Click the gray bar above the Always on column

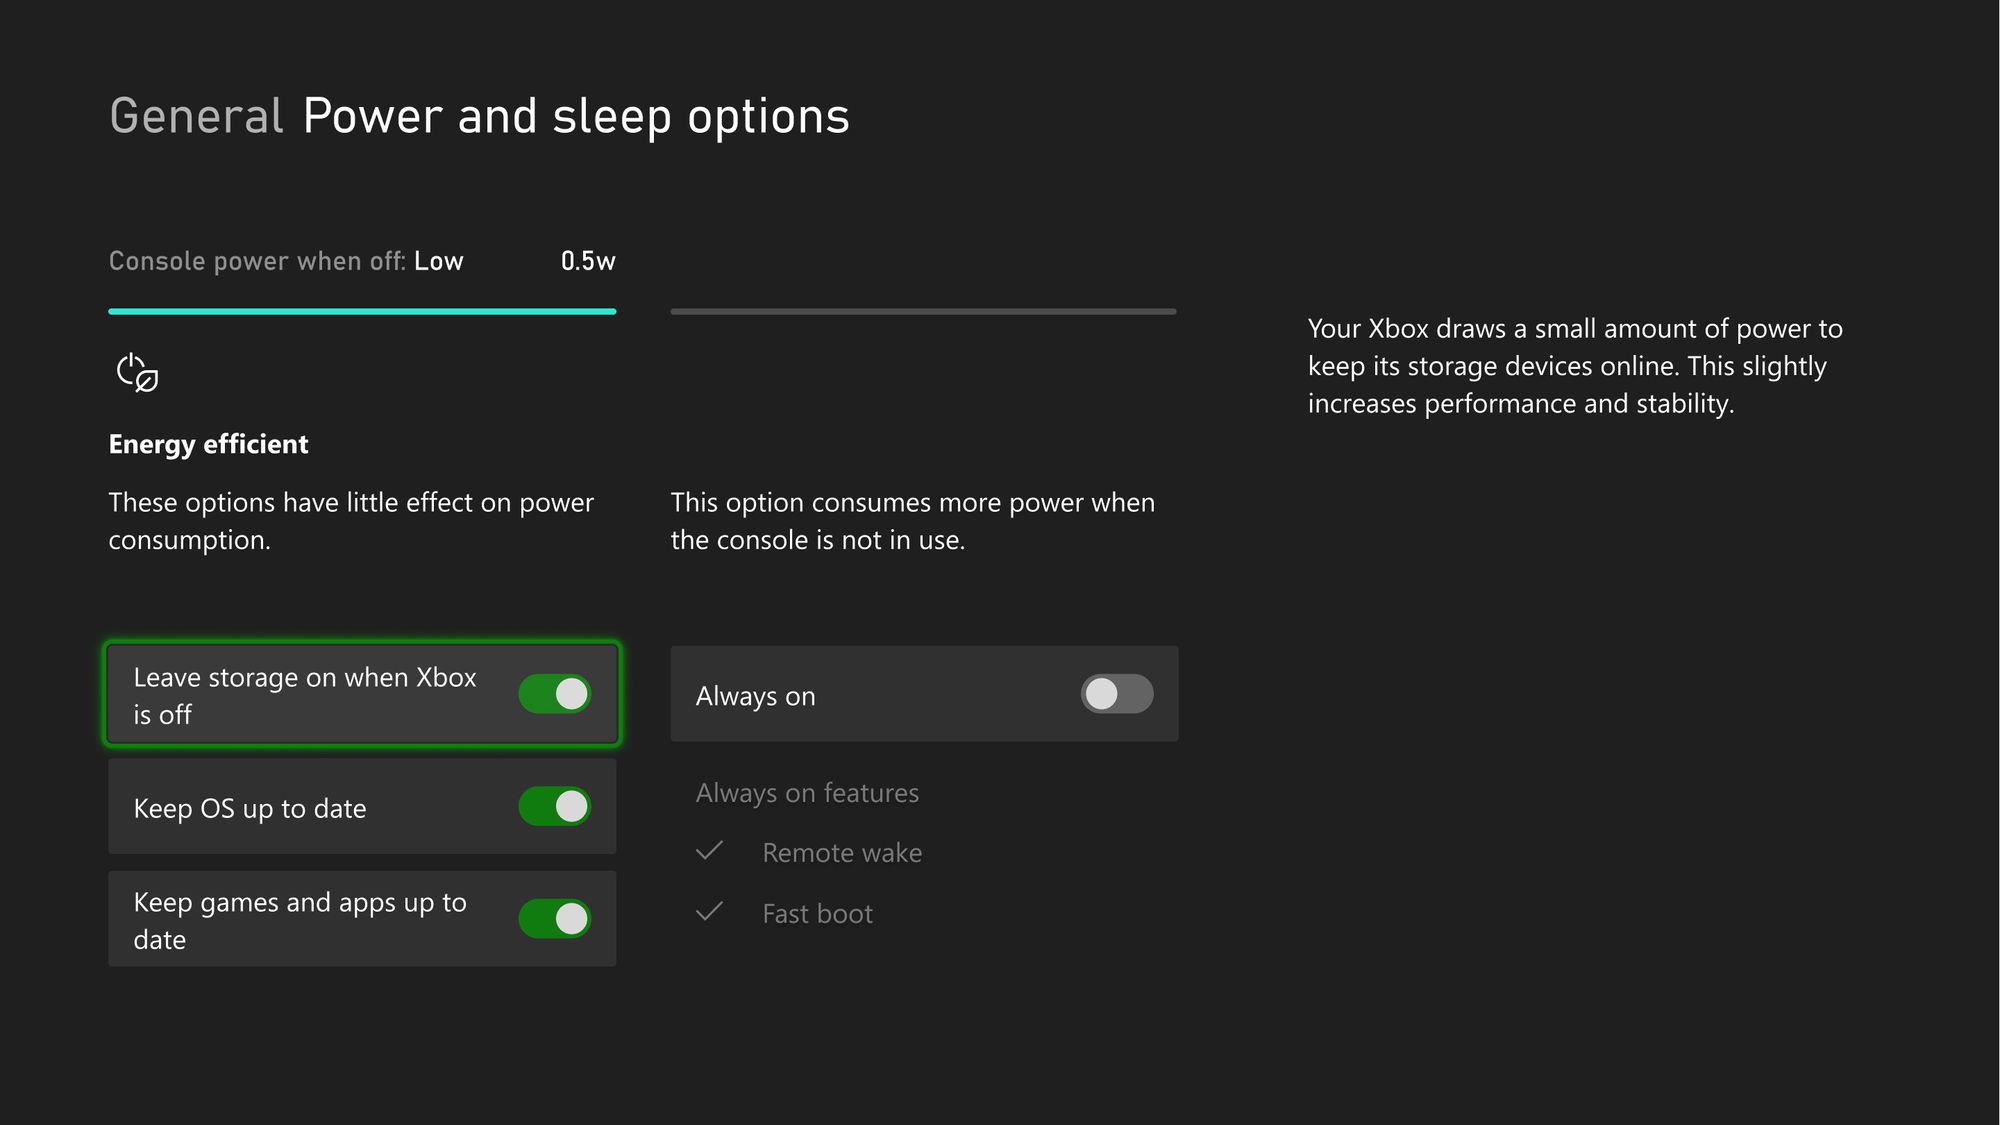pyautogui.click(x=923, y=312)
